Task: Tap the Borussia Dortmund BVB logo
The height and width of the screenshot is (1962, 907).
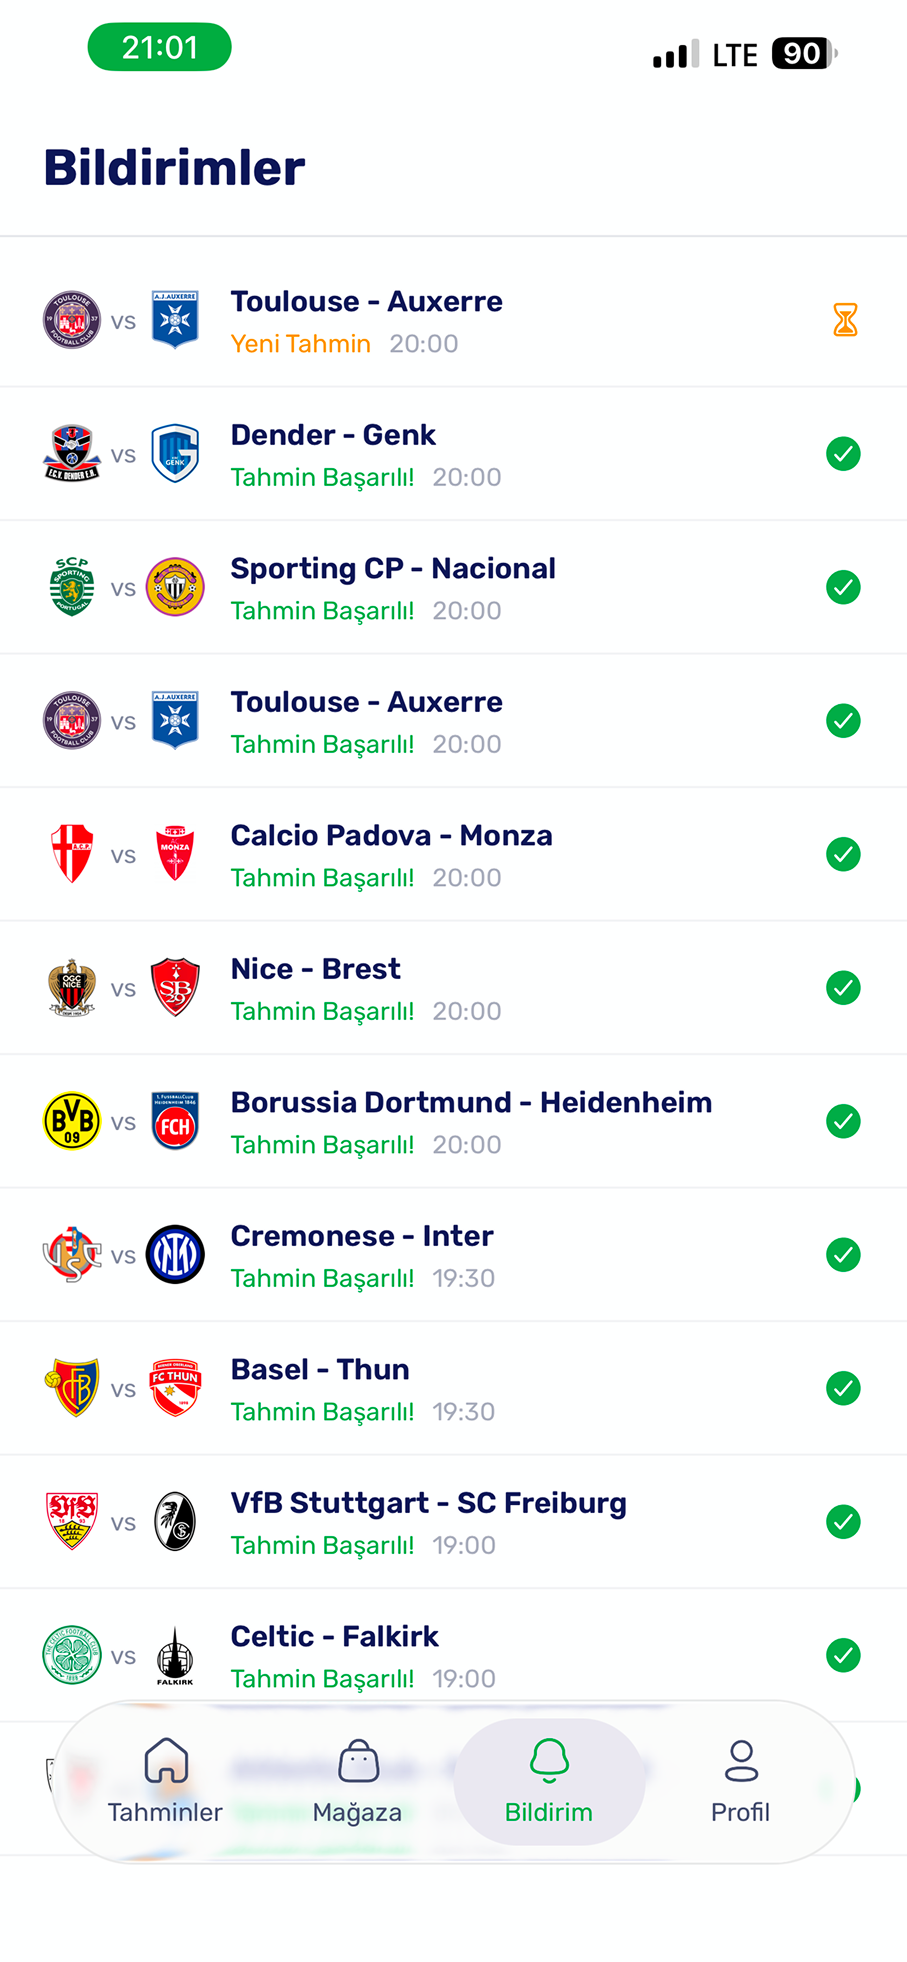Action: [72, 1121]
